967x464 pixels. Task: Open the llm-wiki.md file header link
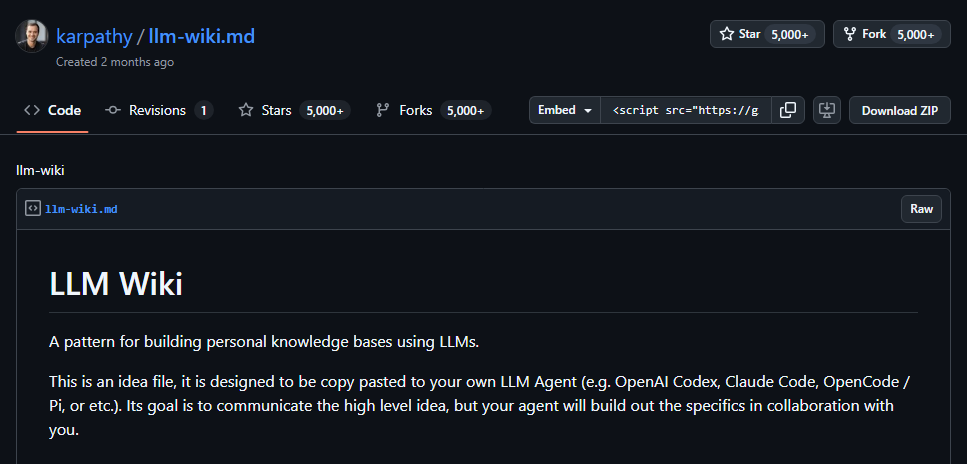click(x=81, y=209)
